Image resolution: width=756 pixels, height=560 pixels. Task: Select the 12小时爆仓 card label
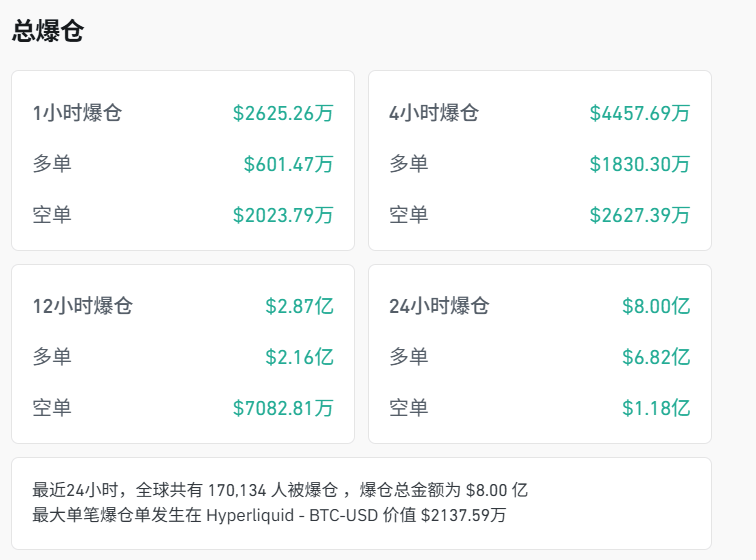[82, 306]
